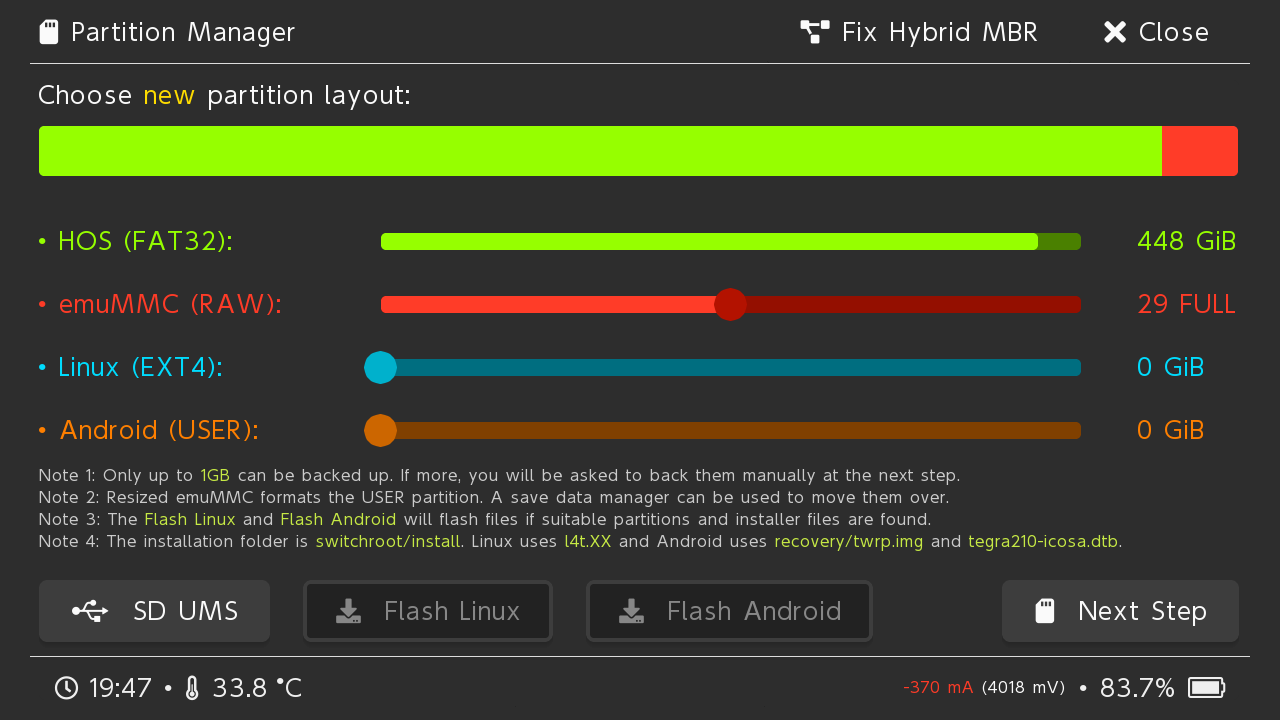Screen dimensions: 1280x720
Task: Click 'Flash Linux' highlighted text in Note 3
Action: (x=190, y=520)
